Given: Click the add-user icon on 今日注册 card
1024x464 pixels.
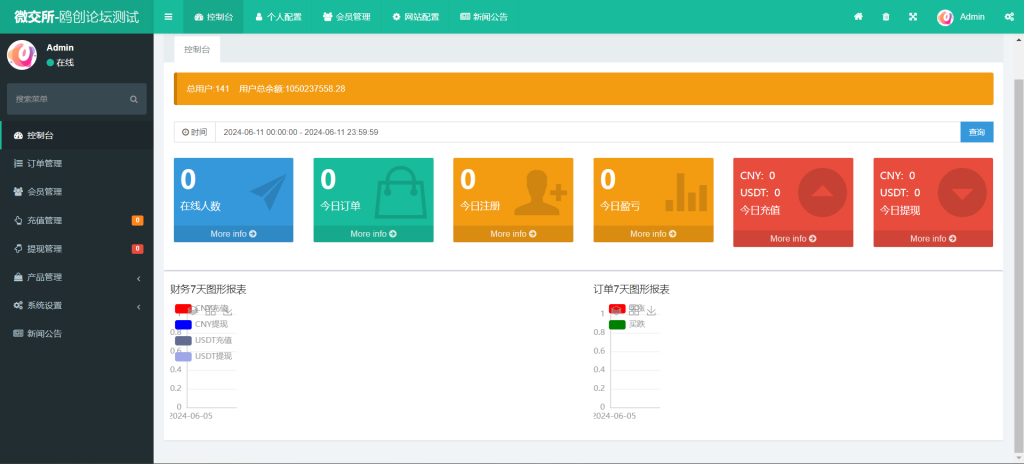Looking at the screenshot, I should tap(541, 193).
